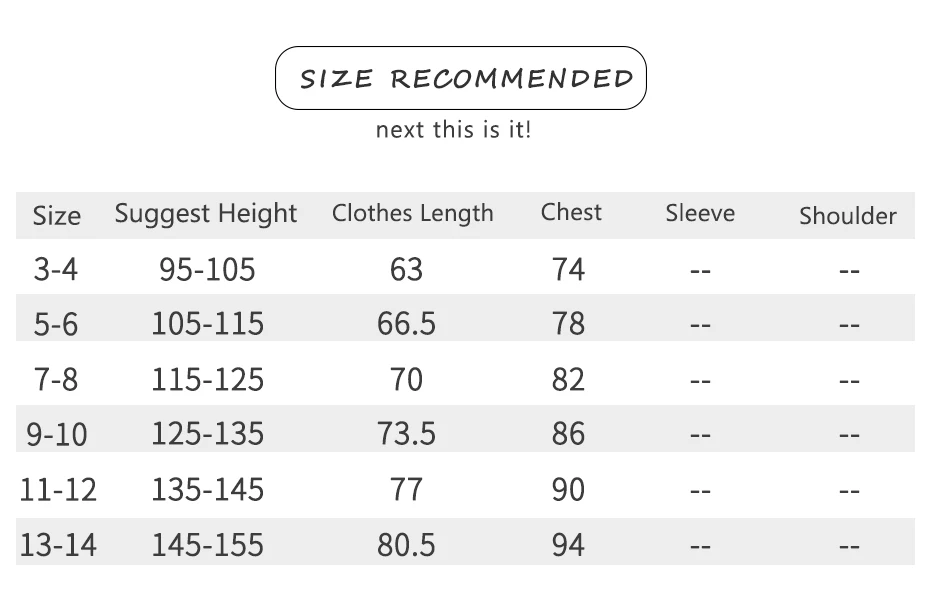Select the chest value 94

pos(568,545)
